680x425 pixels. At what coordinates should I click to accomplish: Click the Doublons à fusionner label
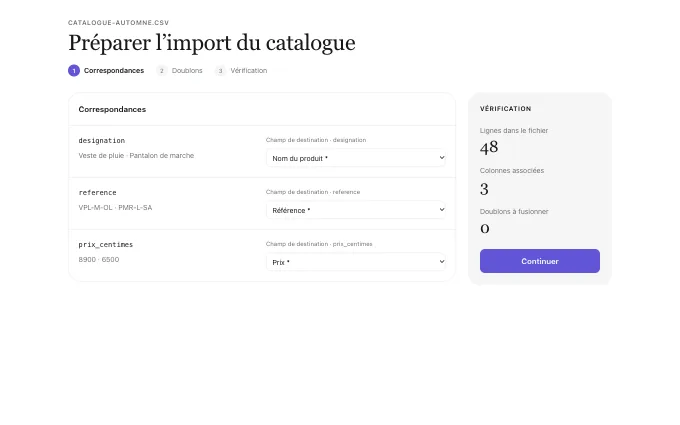(x=513, y=211)
